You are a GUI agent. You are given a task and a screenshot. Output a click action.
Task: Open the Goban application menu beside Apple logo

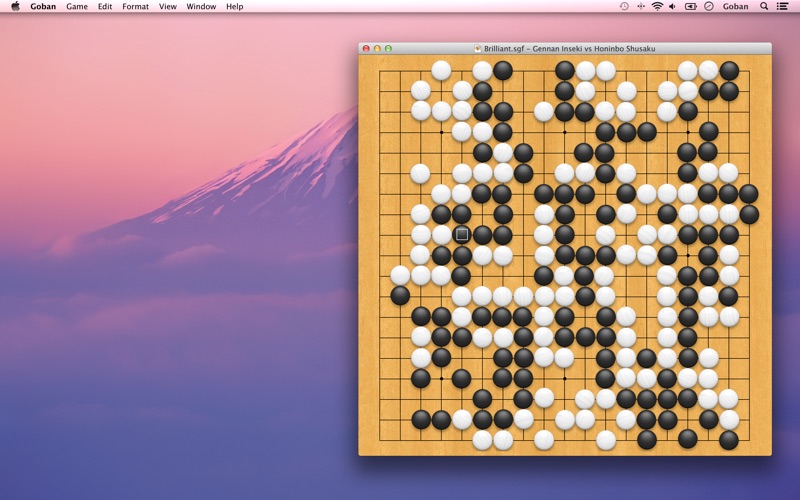click(43, 6)
